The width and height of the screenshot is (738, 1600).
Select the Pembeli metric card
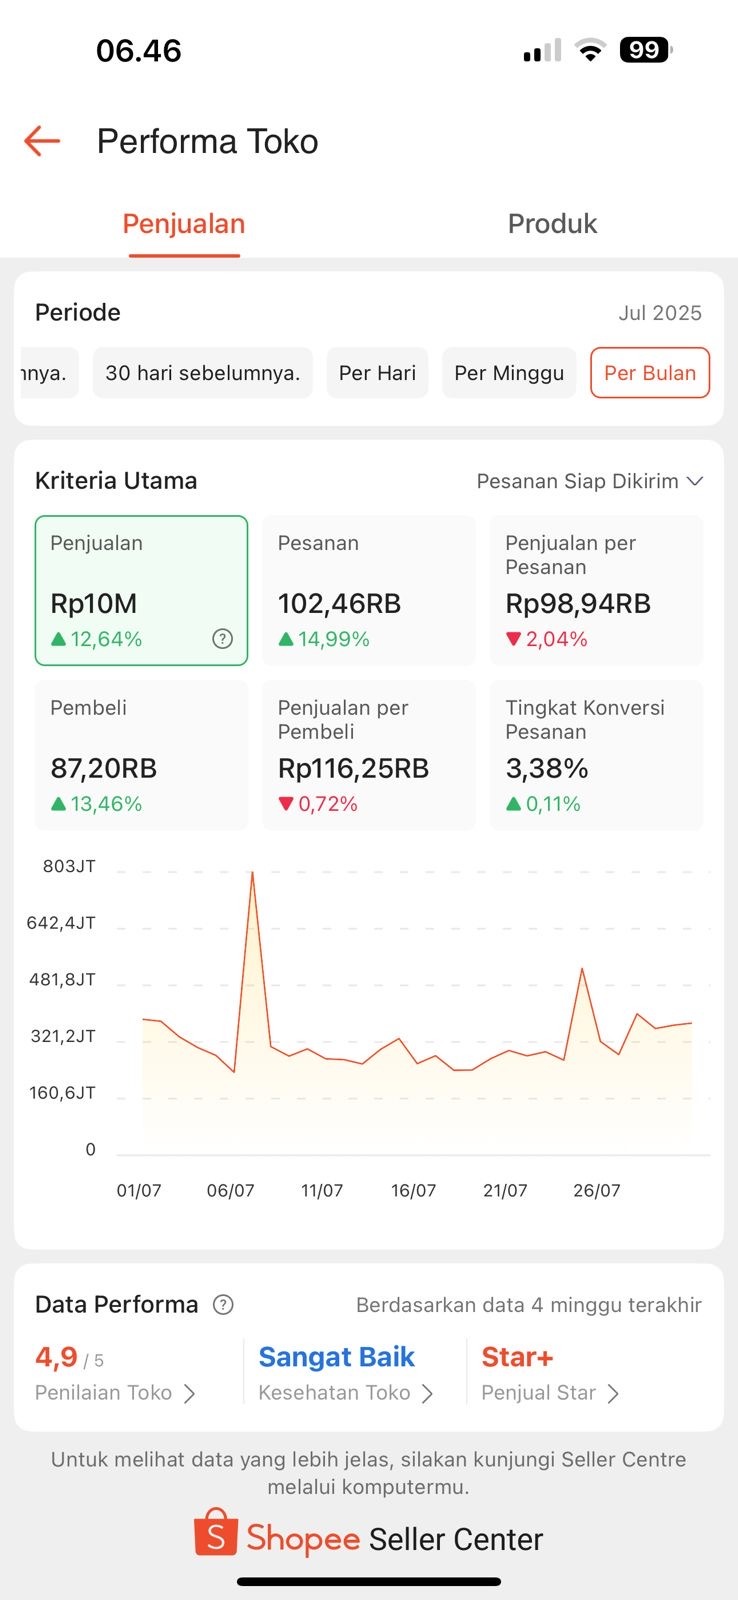[141, 755]
